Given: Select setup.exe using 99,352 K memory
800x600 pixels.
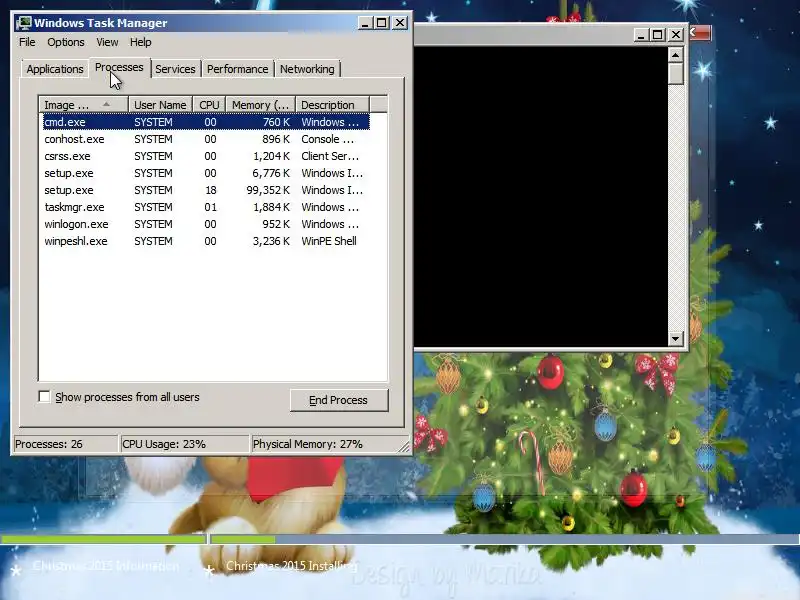Looking at the screenshot, I should 206,190.
